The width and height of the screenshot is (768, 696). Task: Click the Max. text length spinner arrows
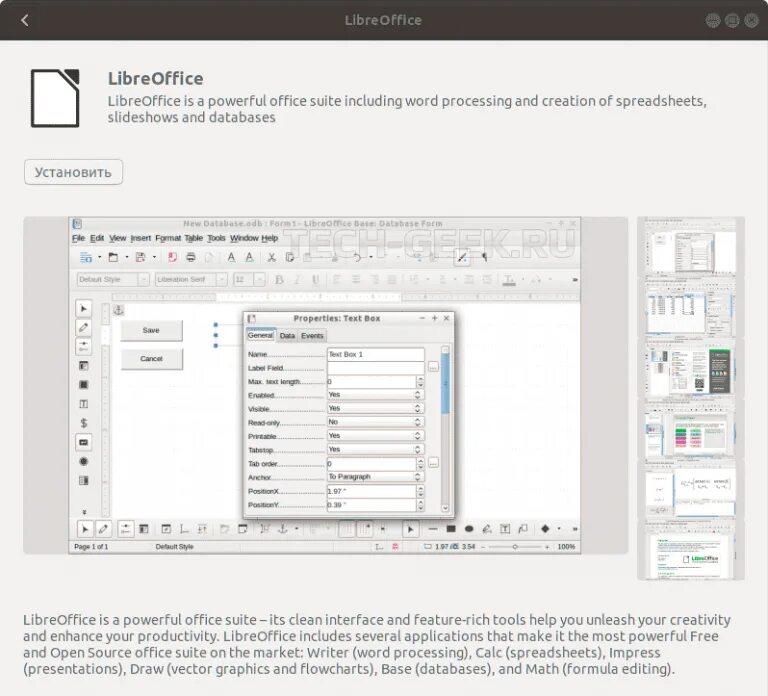pyautogui.click(x=420, y=382)
